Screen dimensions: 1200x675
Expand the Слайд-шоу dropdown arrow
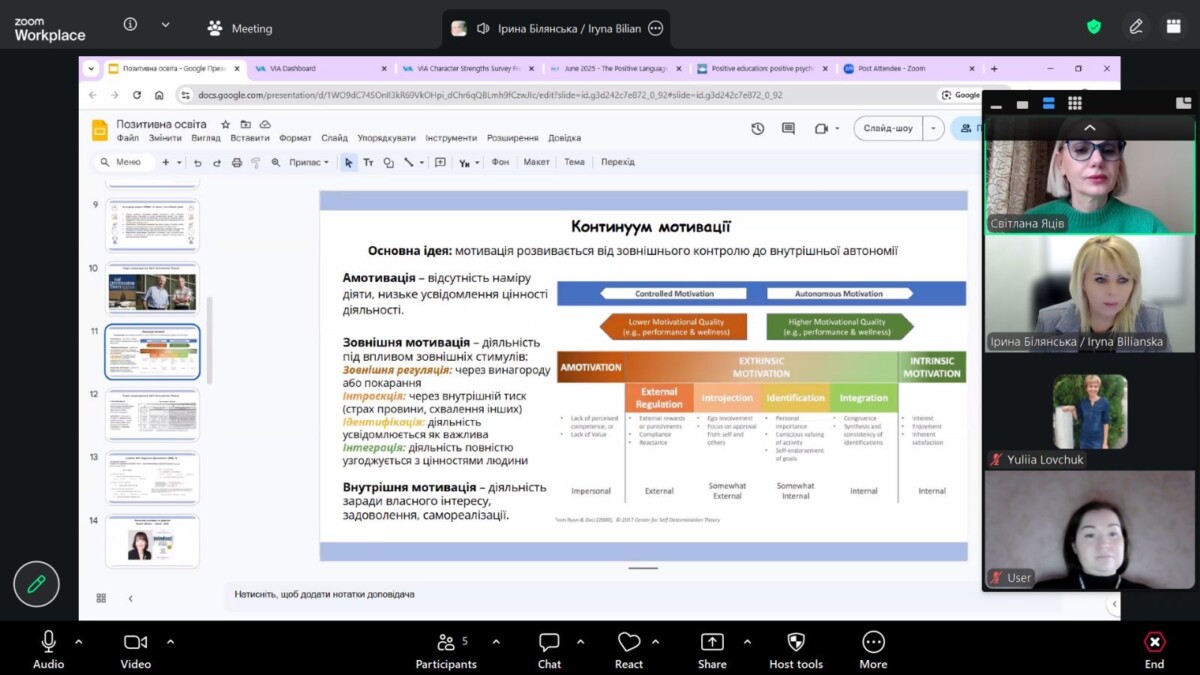[x=933, y=128]
